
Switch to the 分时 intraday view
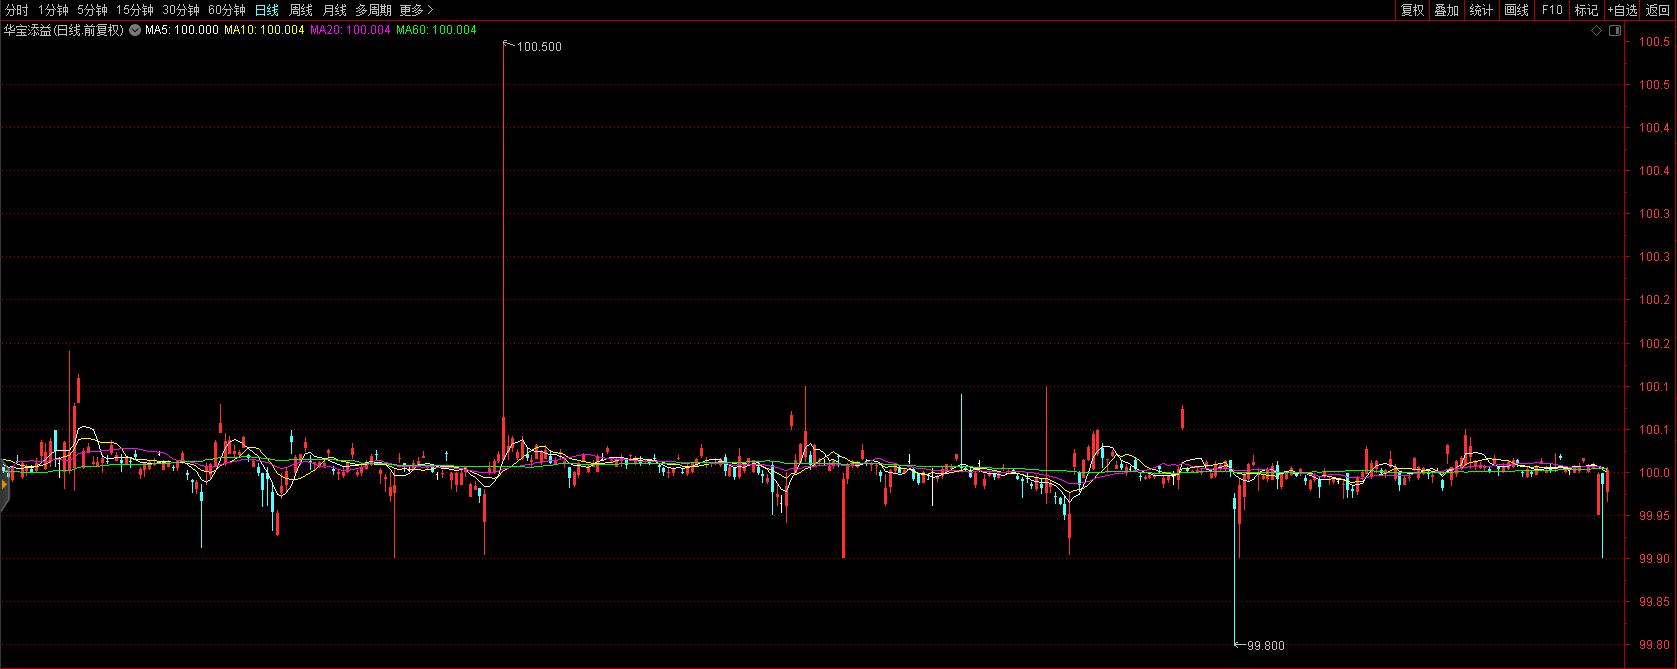[17, 10]
